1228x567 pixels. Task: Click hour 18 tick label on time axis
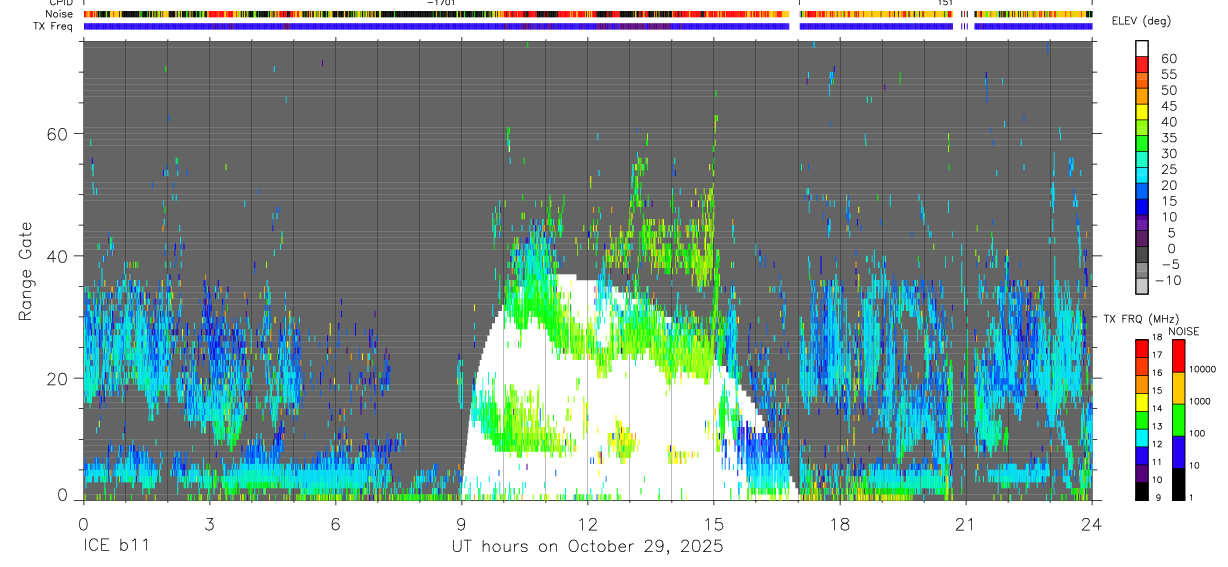[x=840, y=524]
